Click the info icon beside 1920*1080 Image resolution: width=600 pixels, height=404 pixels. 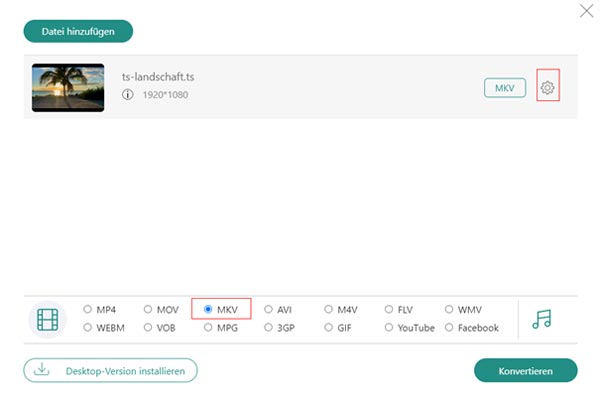tap(128, 94)
